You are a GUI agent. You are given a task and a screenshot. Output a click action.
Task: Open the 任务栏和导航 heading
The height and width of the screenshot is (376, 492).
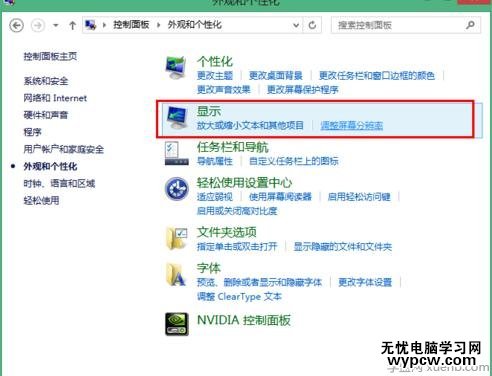pyautogui.click(x=233, y=147)
